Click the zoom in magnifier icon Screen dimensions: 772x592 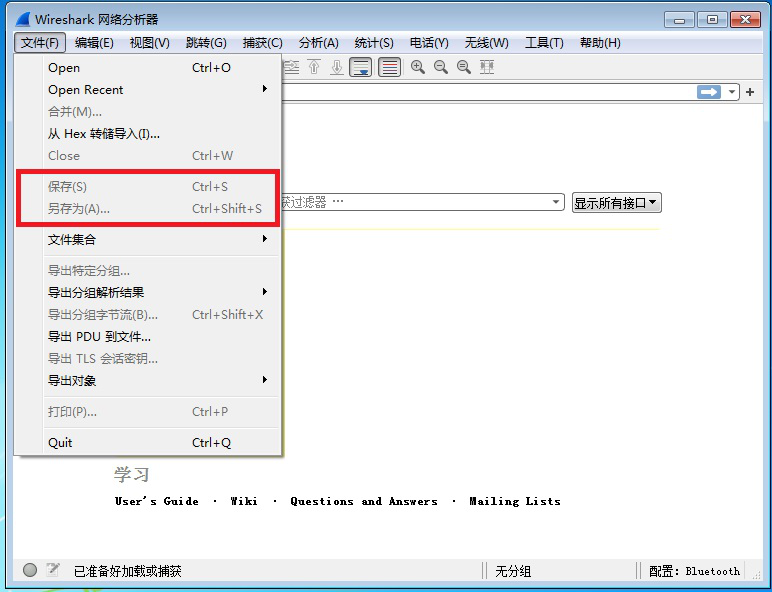[x=418, y=67]
